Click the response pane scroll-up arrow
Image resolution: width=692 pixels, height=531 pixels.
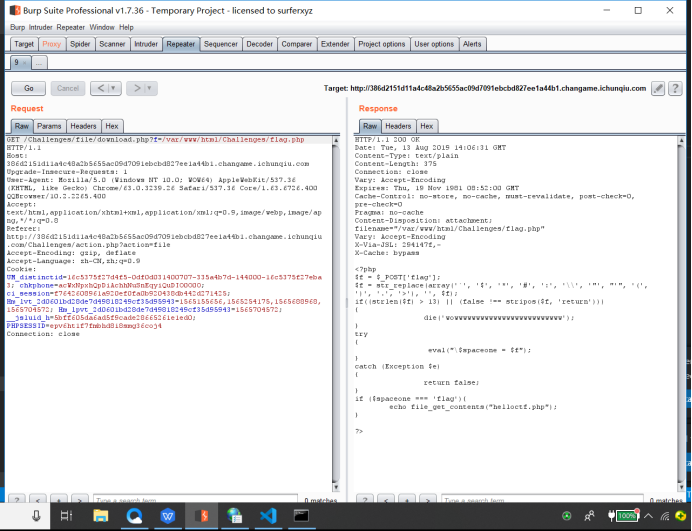pos(681,140)
